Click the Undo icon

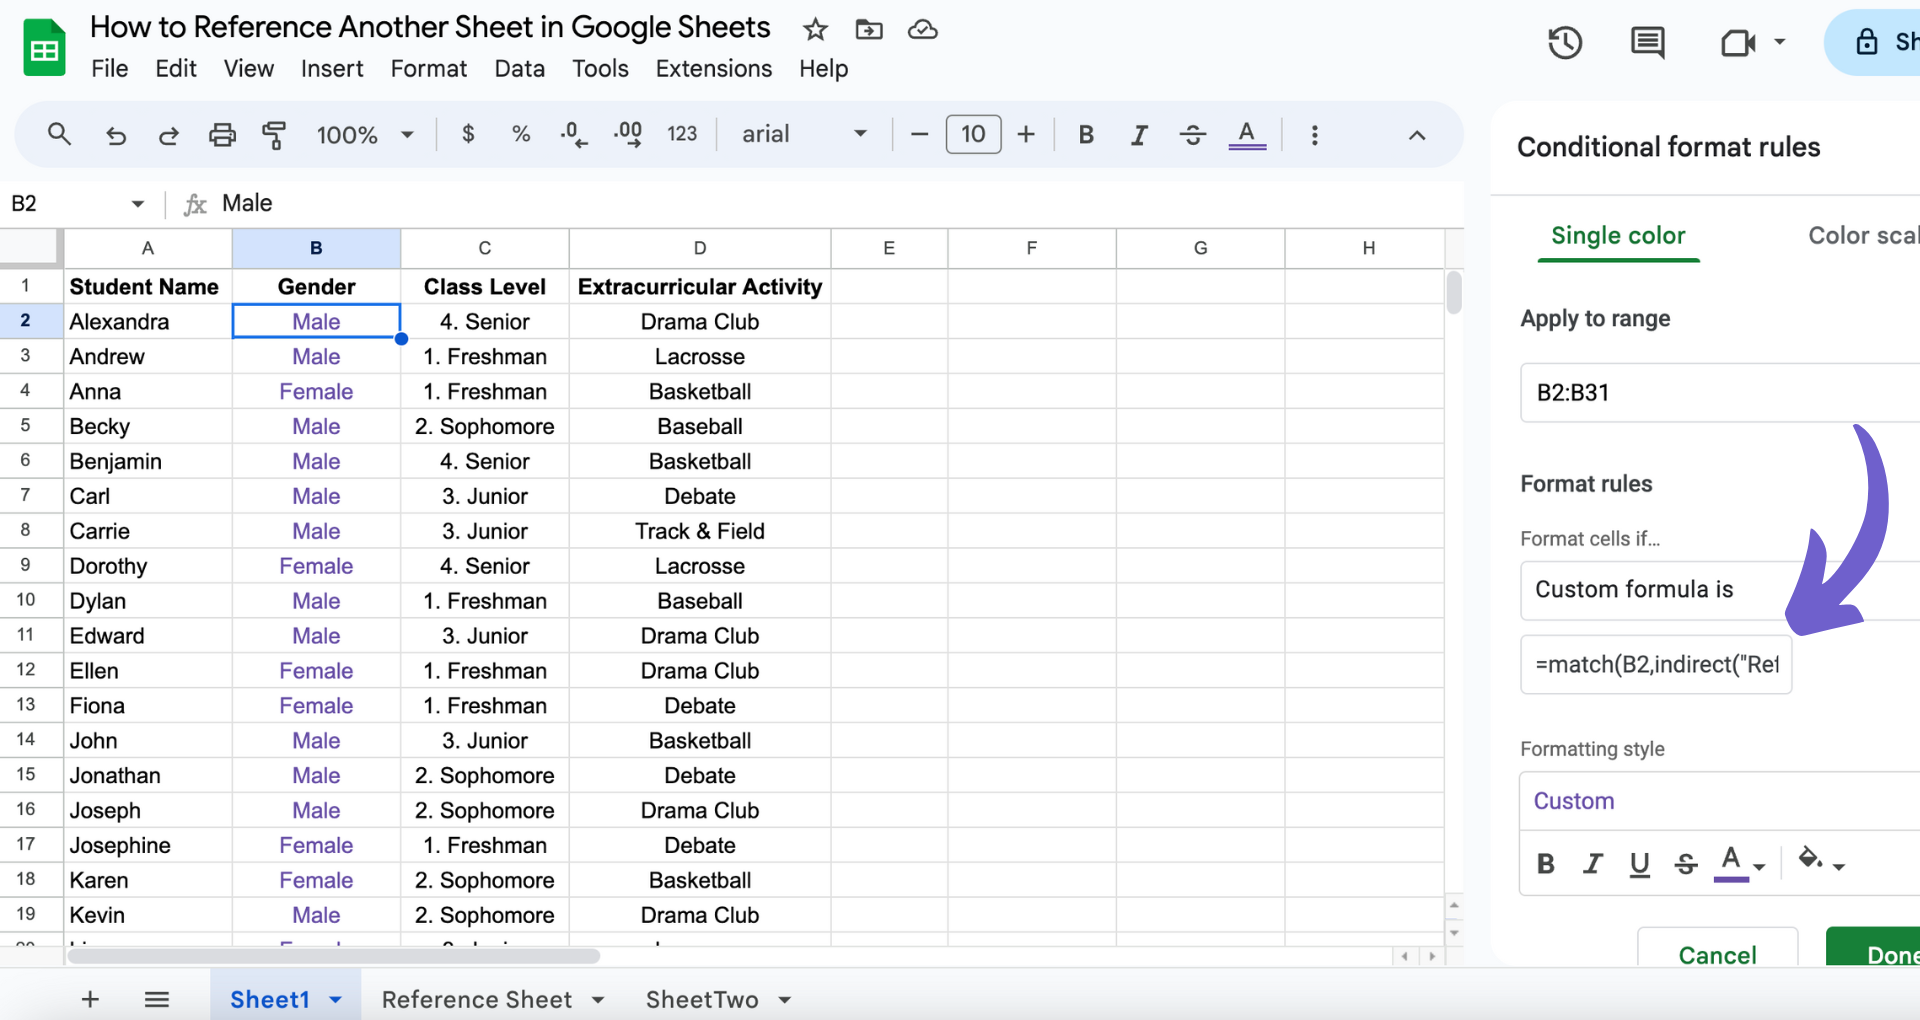(x=116, y=134)
